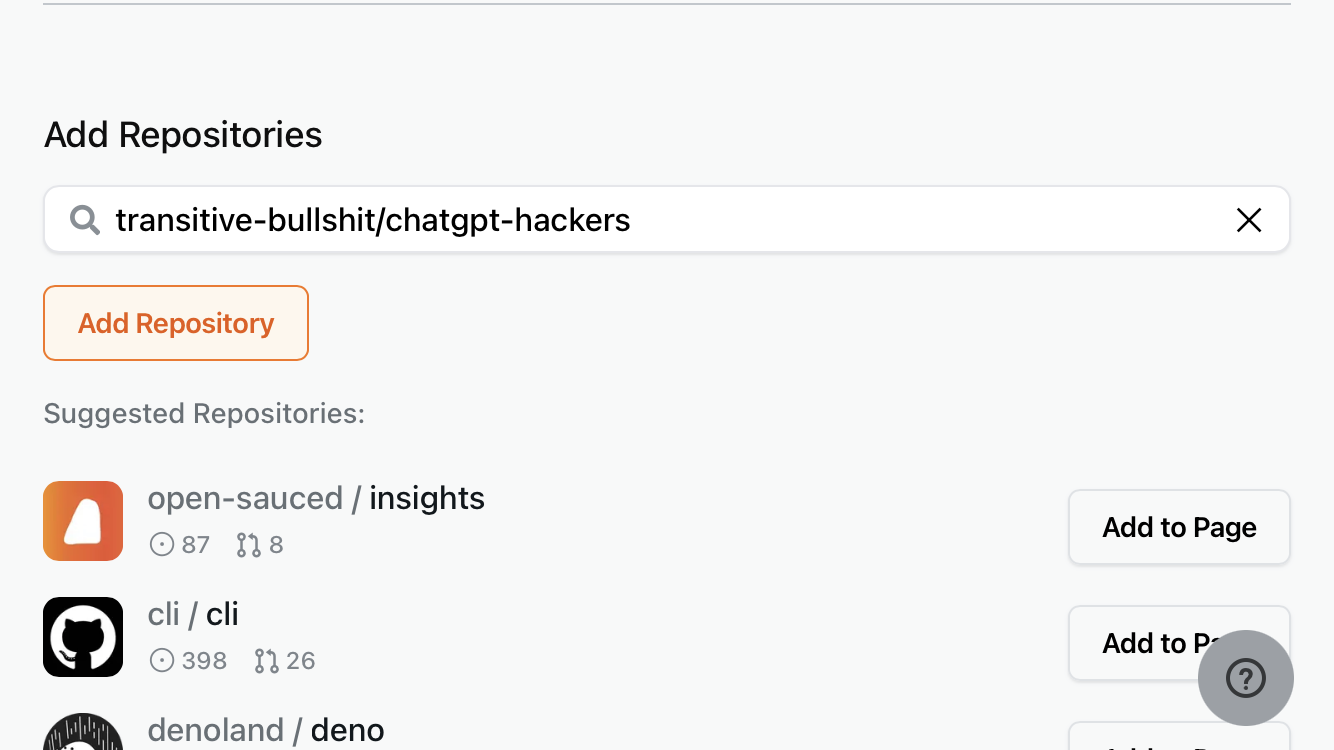Screen dimensions: 1334x750
Task: Click the issues icon showing 398
Action: pyautogui.click(x=161, y=660)
